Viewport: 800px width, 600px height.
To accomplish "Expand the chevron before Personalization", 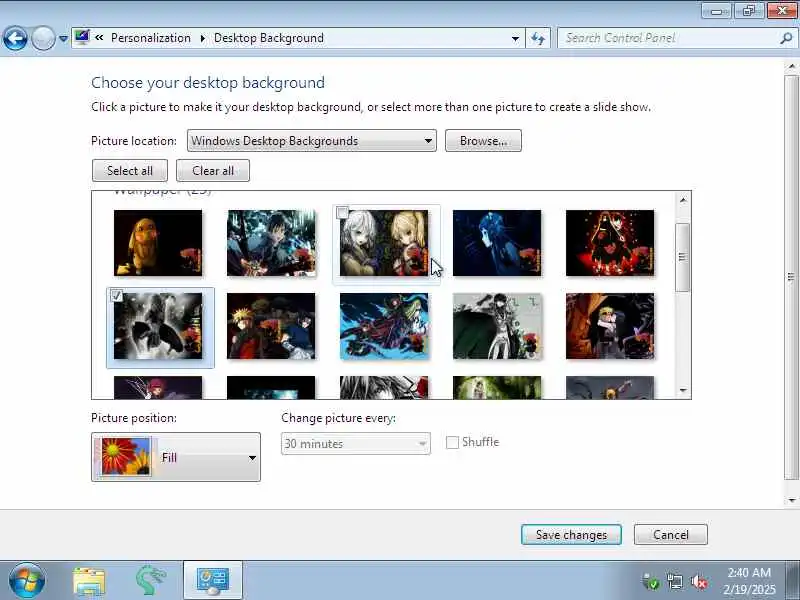I will [x=99, y=37].
